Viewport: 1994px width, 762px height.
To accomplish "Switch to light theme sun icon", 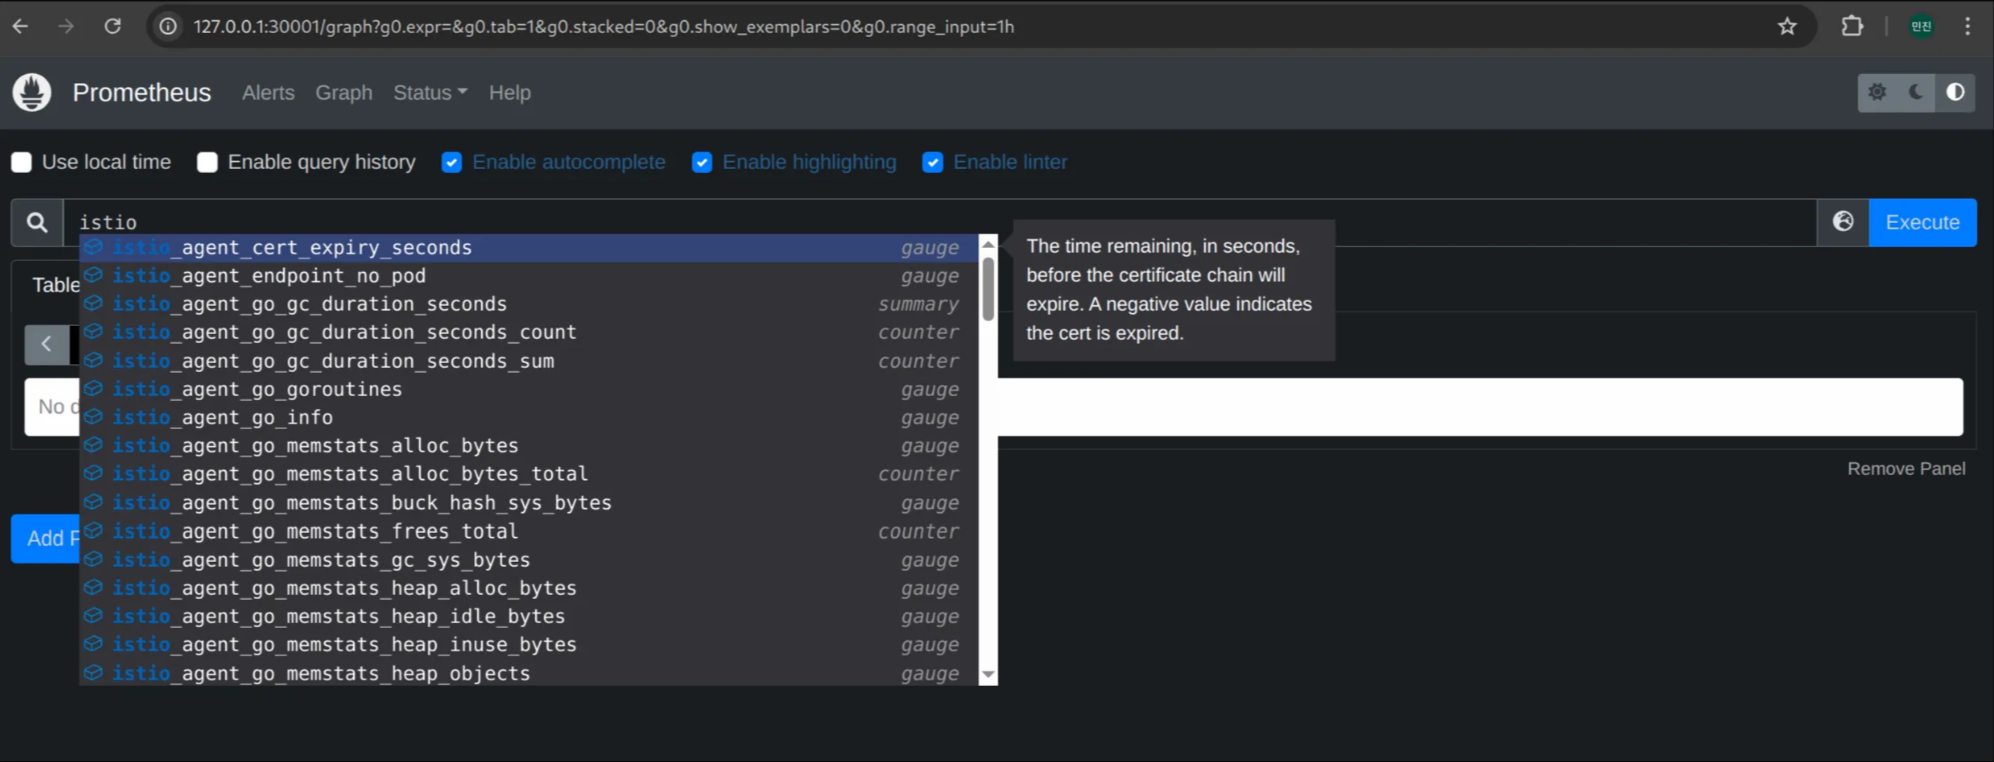I will click(x=1877, y=92).
